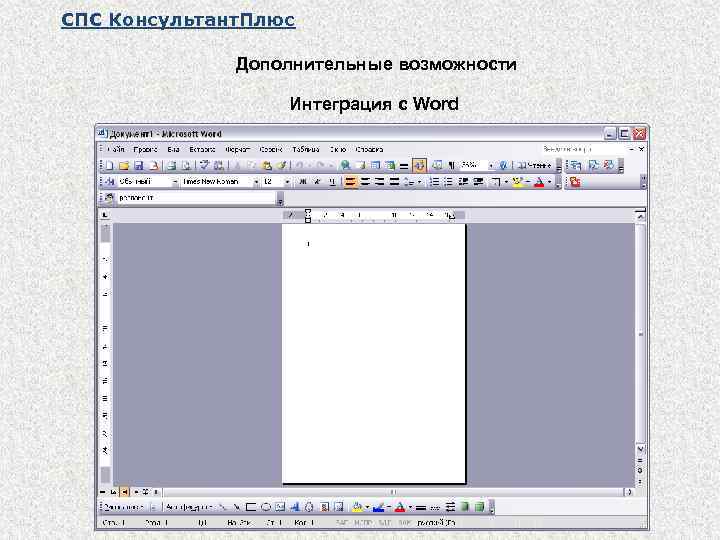Image resolution: width=720 pixels, height=540 pixels.
Task: Click the Reading mode button (Чтение)
Action: coord(534,166)
